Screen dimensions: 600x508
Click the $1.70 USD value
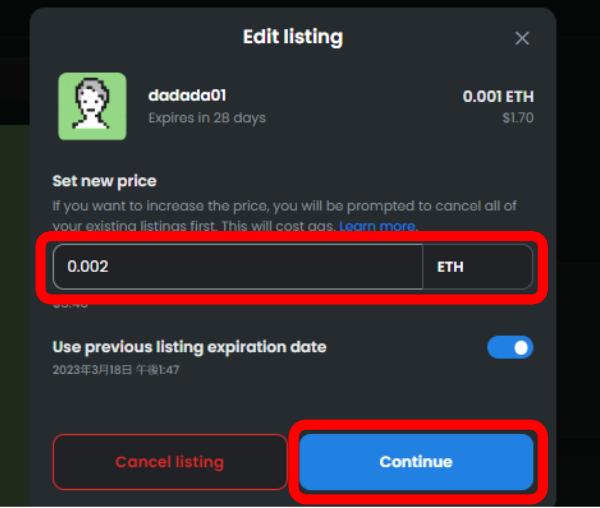518,118
